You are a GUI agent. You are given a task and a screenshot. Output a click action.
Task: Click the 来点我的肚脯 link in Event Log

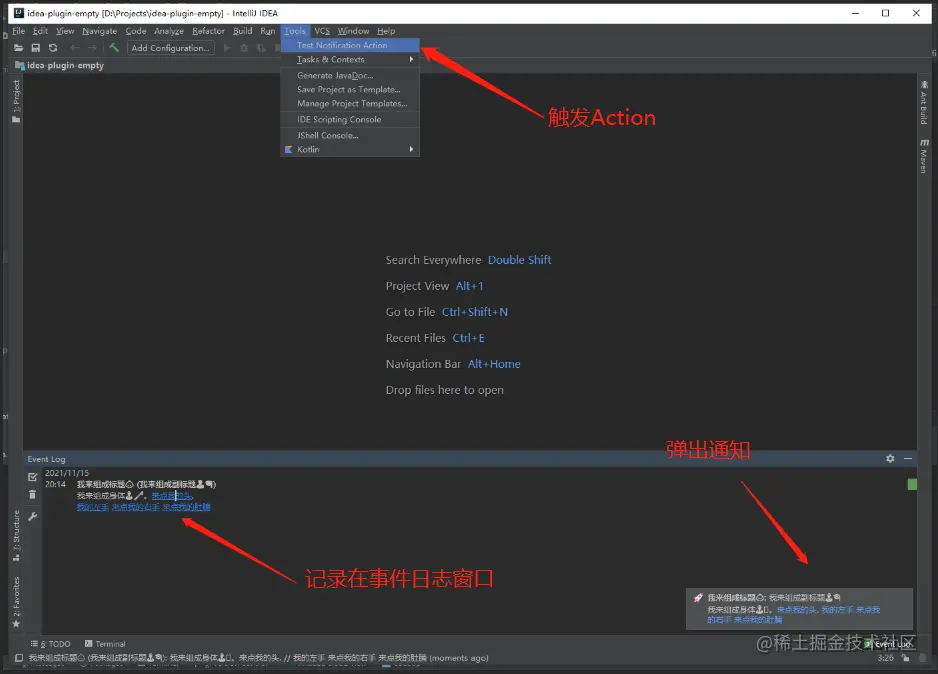187,507
